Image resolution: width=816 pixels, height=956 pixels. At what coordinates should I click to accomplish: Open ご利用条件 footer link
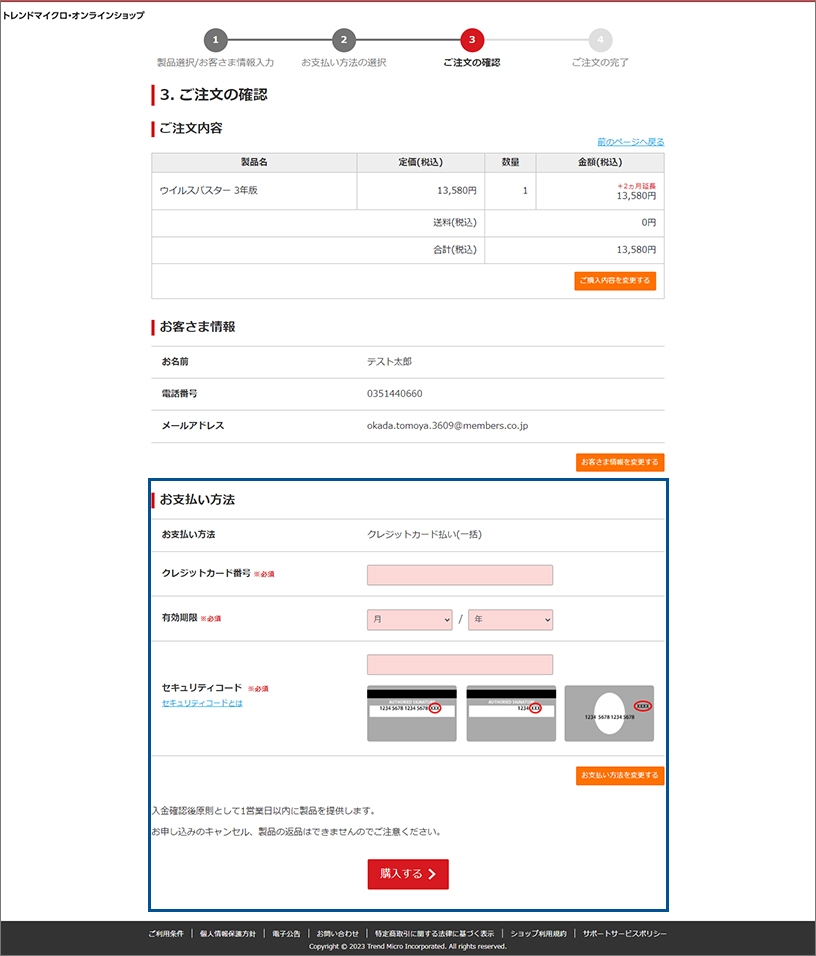[166, 933]
